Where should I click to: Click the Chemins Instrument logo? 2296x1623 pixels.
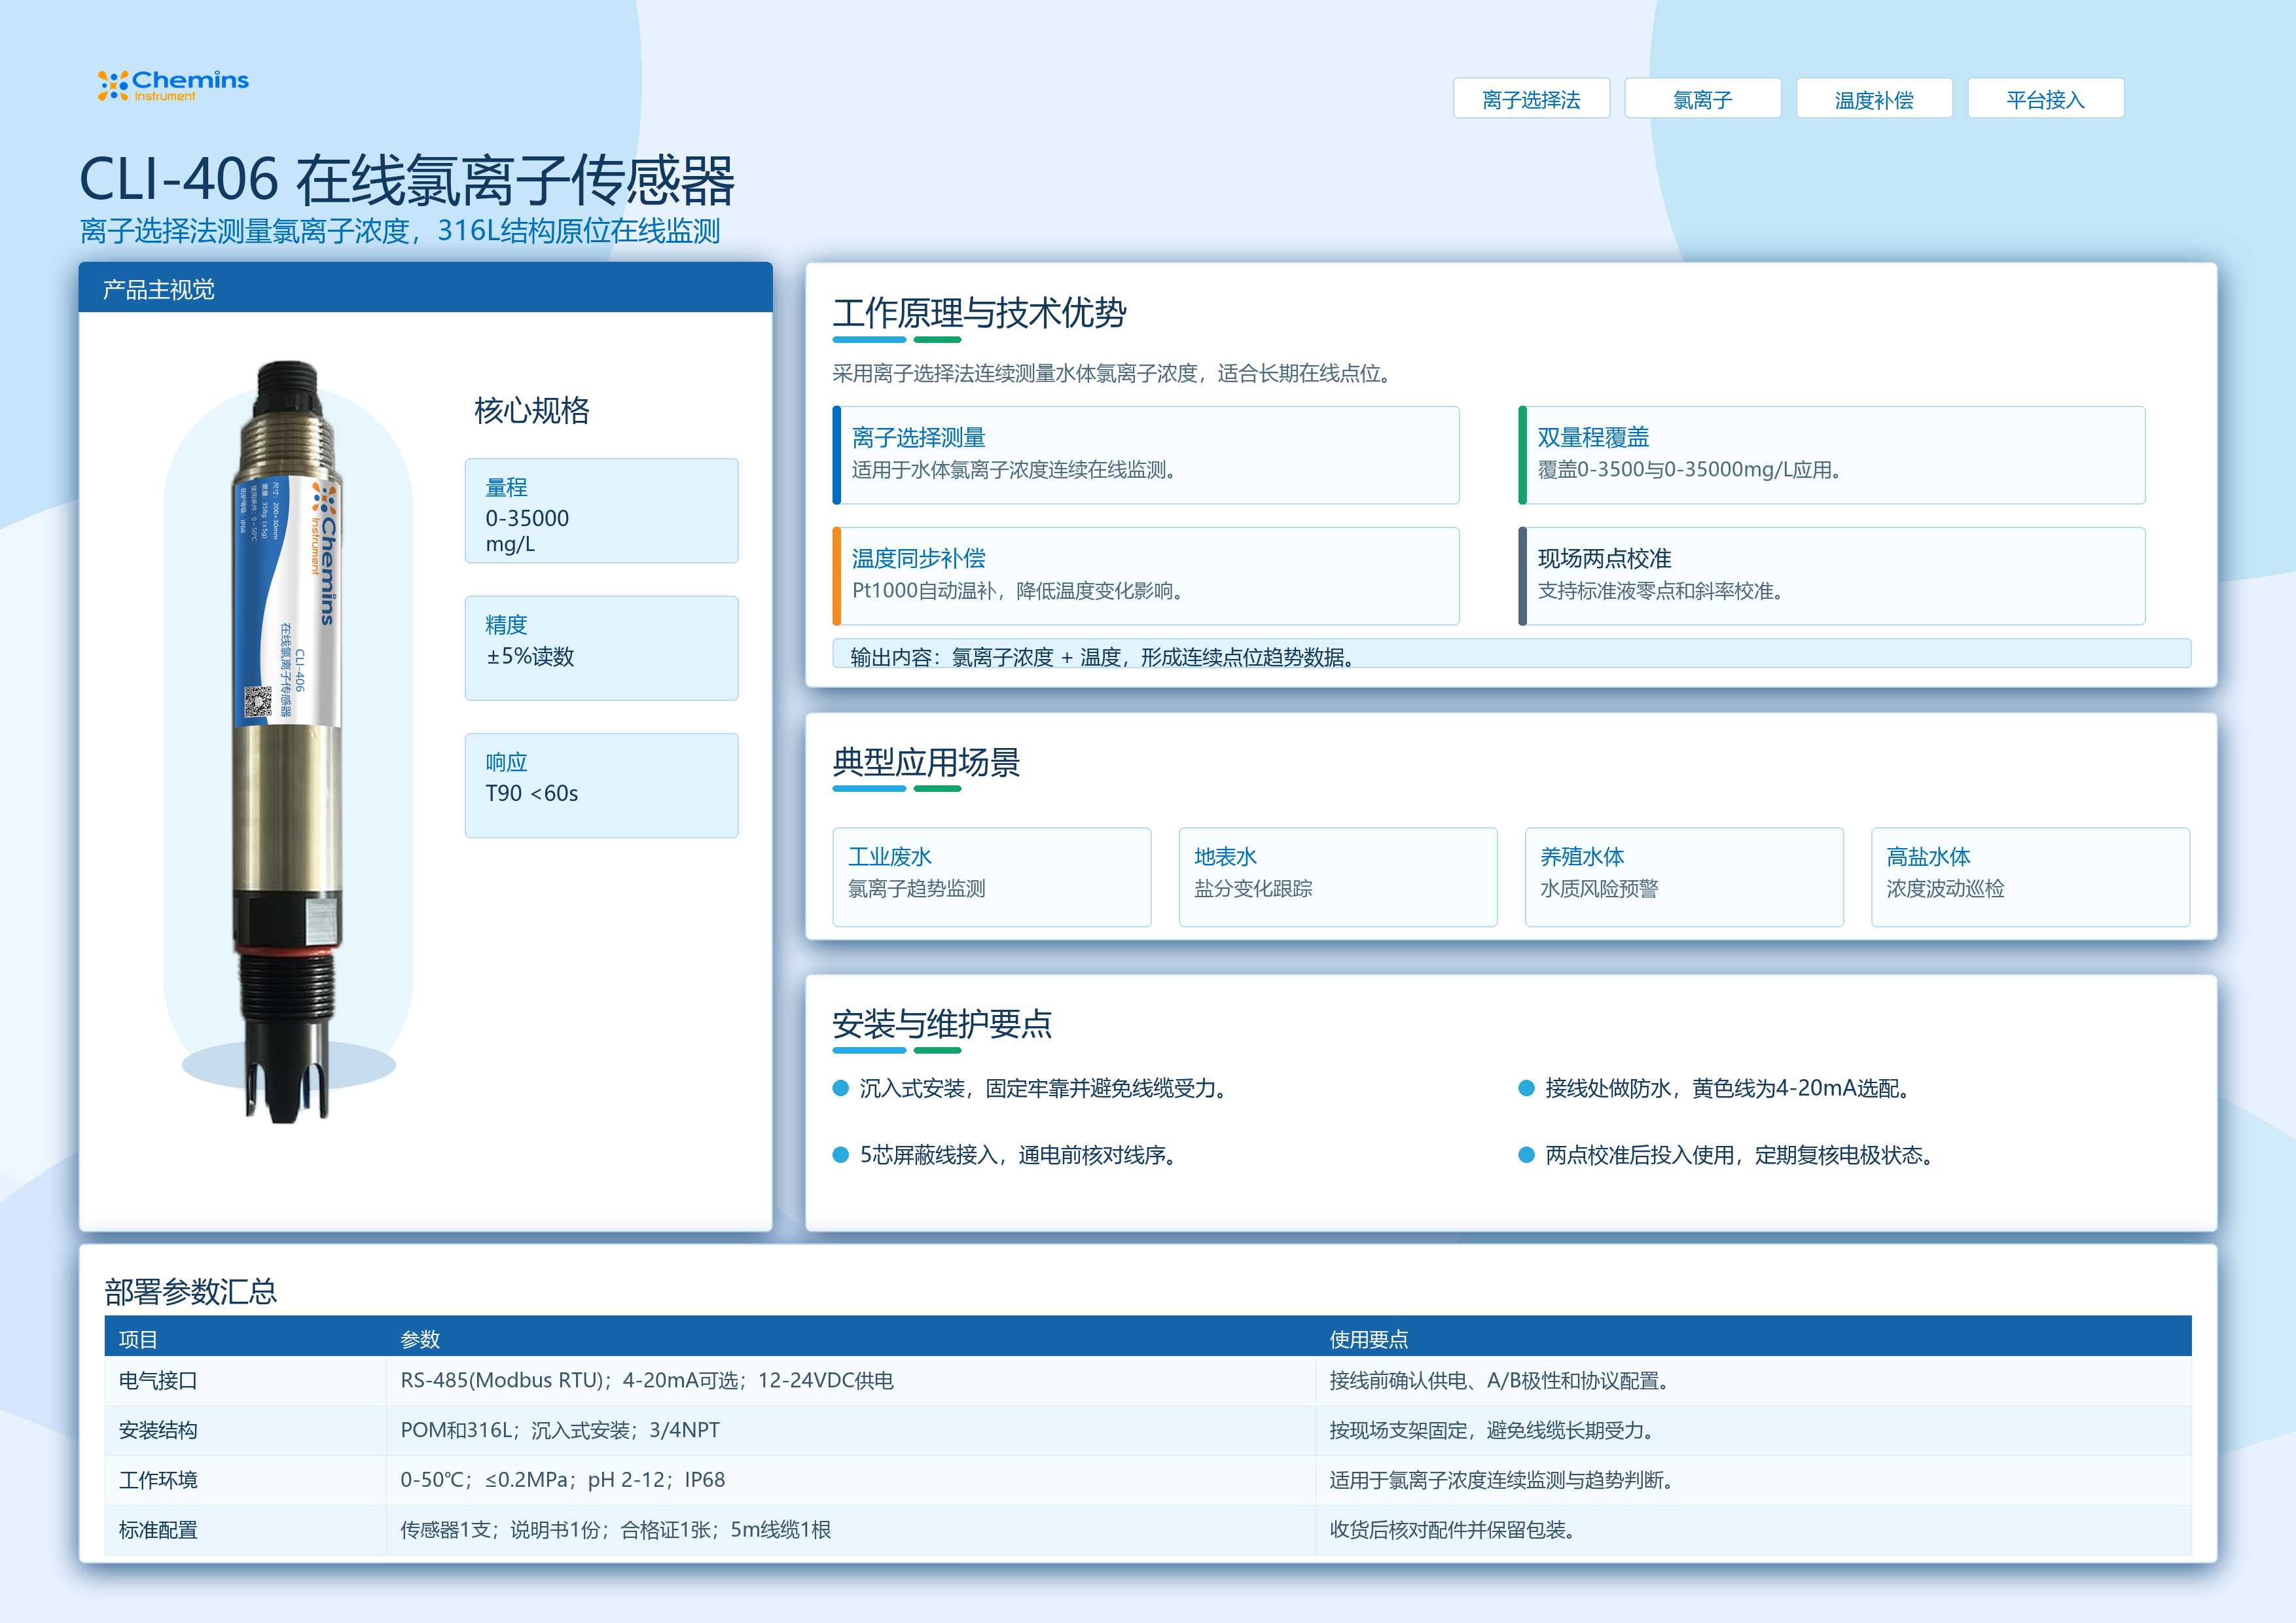tap(173, 85)
